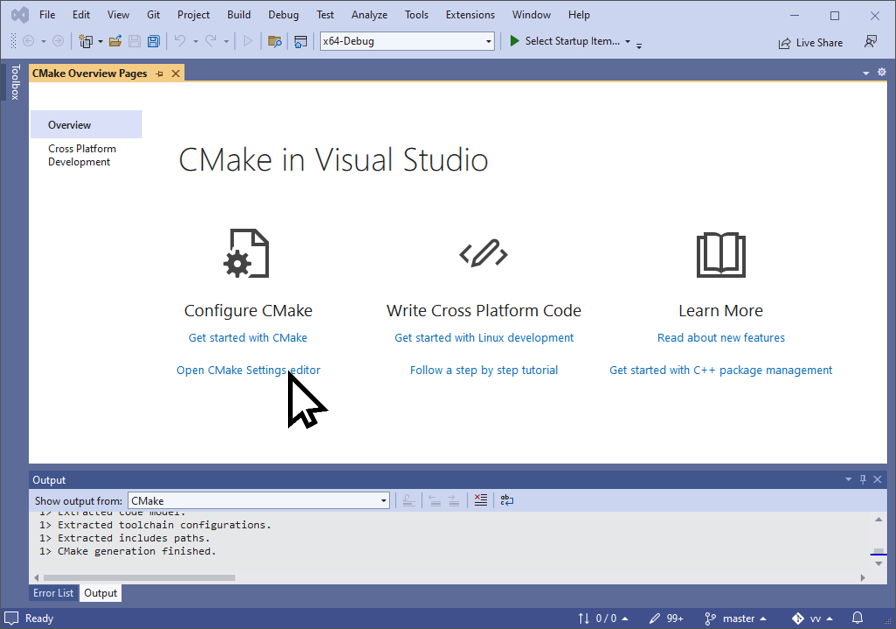Close the CMake Overview Pages tab
896x629 pixels.
click(x=175, y=74)
